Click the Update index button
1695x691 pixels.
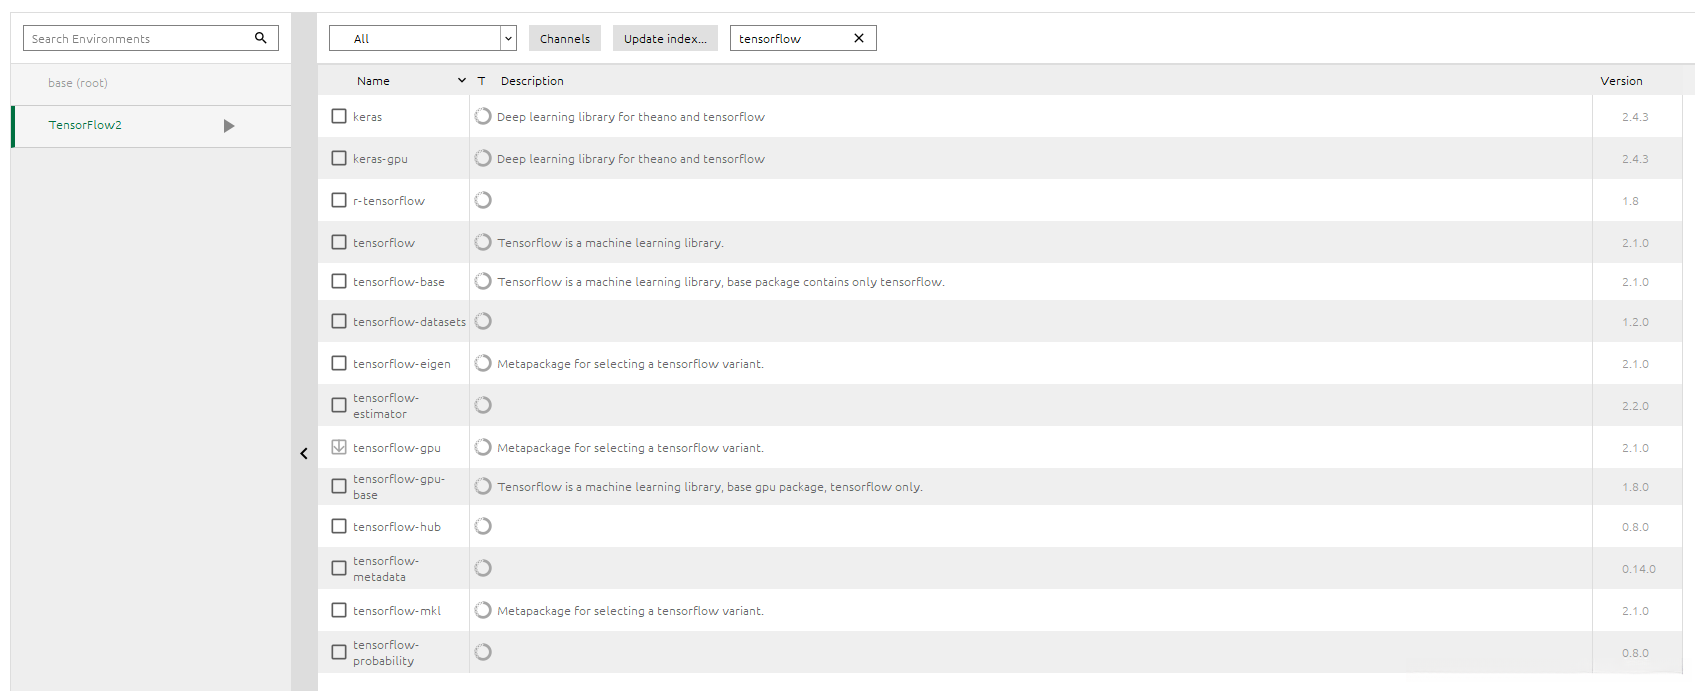click(x=665, y=38)
